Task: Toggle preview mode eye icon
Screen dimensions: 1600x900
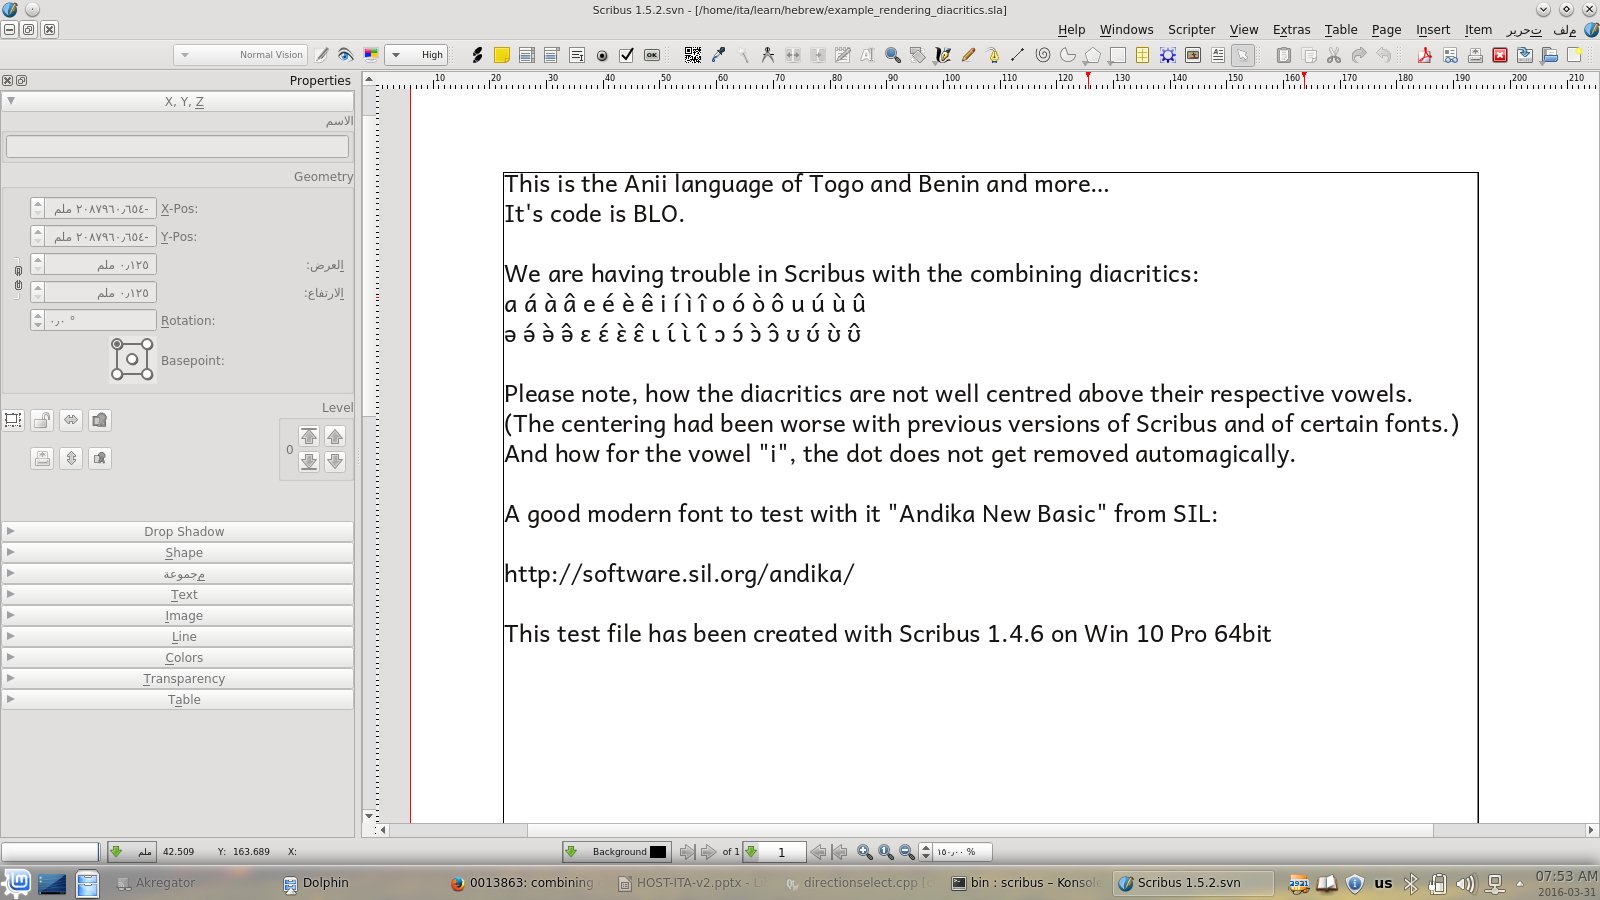Action: click(x=346, y=55)
